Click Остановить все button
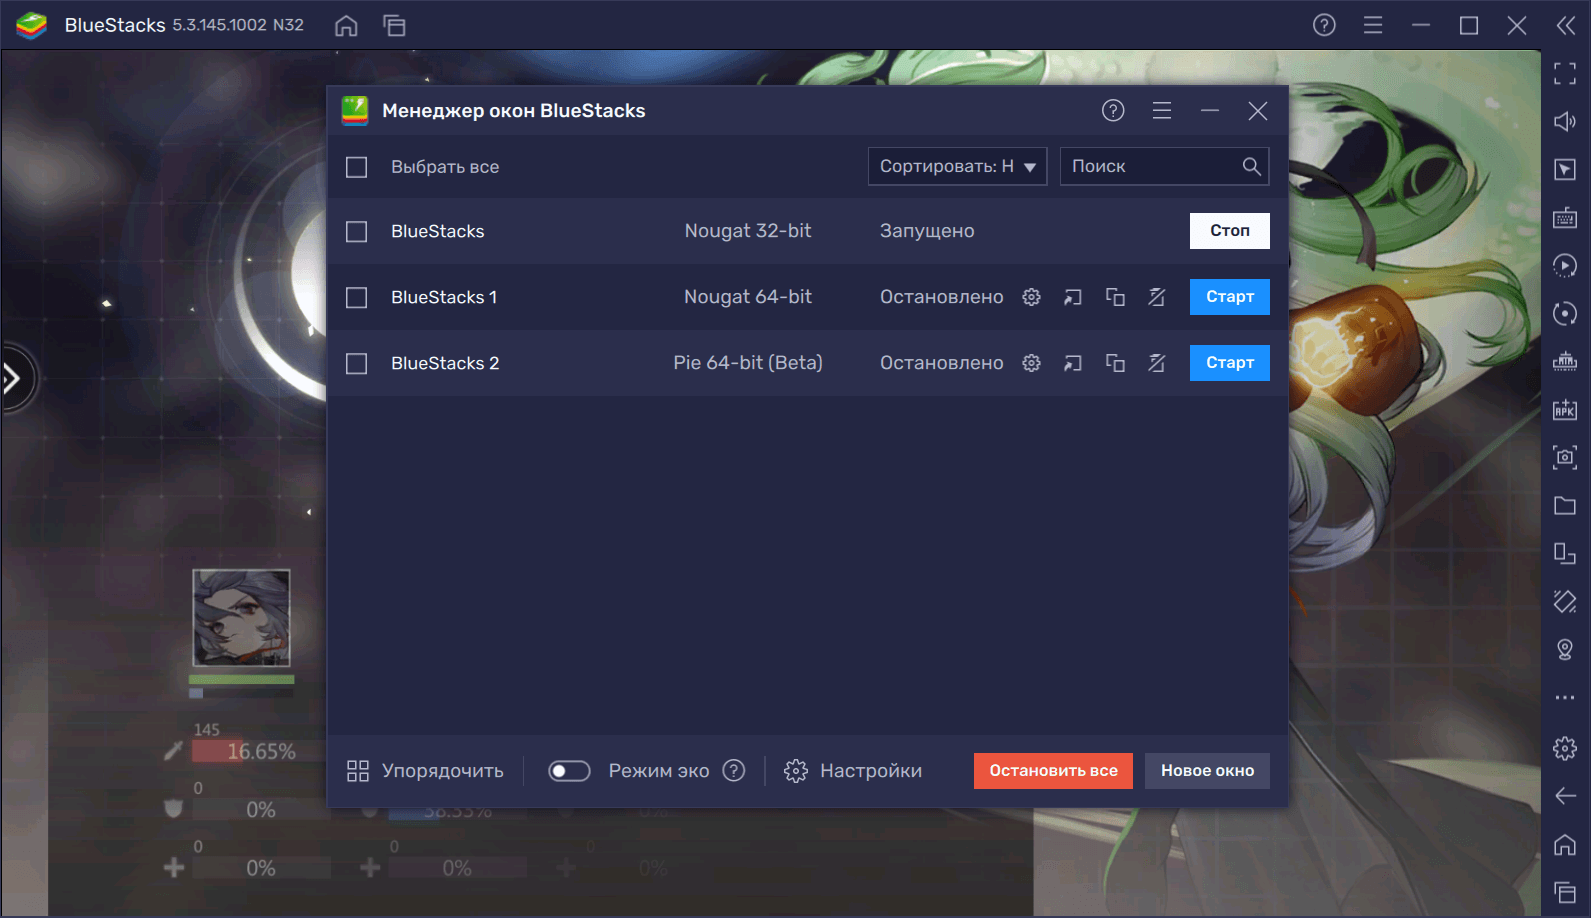This screenshot has width=1591, height=918. 1053,771
